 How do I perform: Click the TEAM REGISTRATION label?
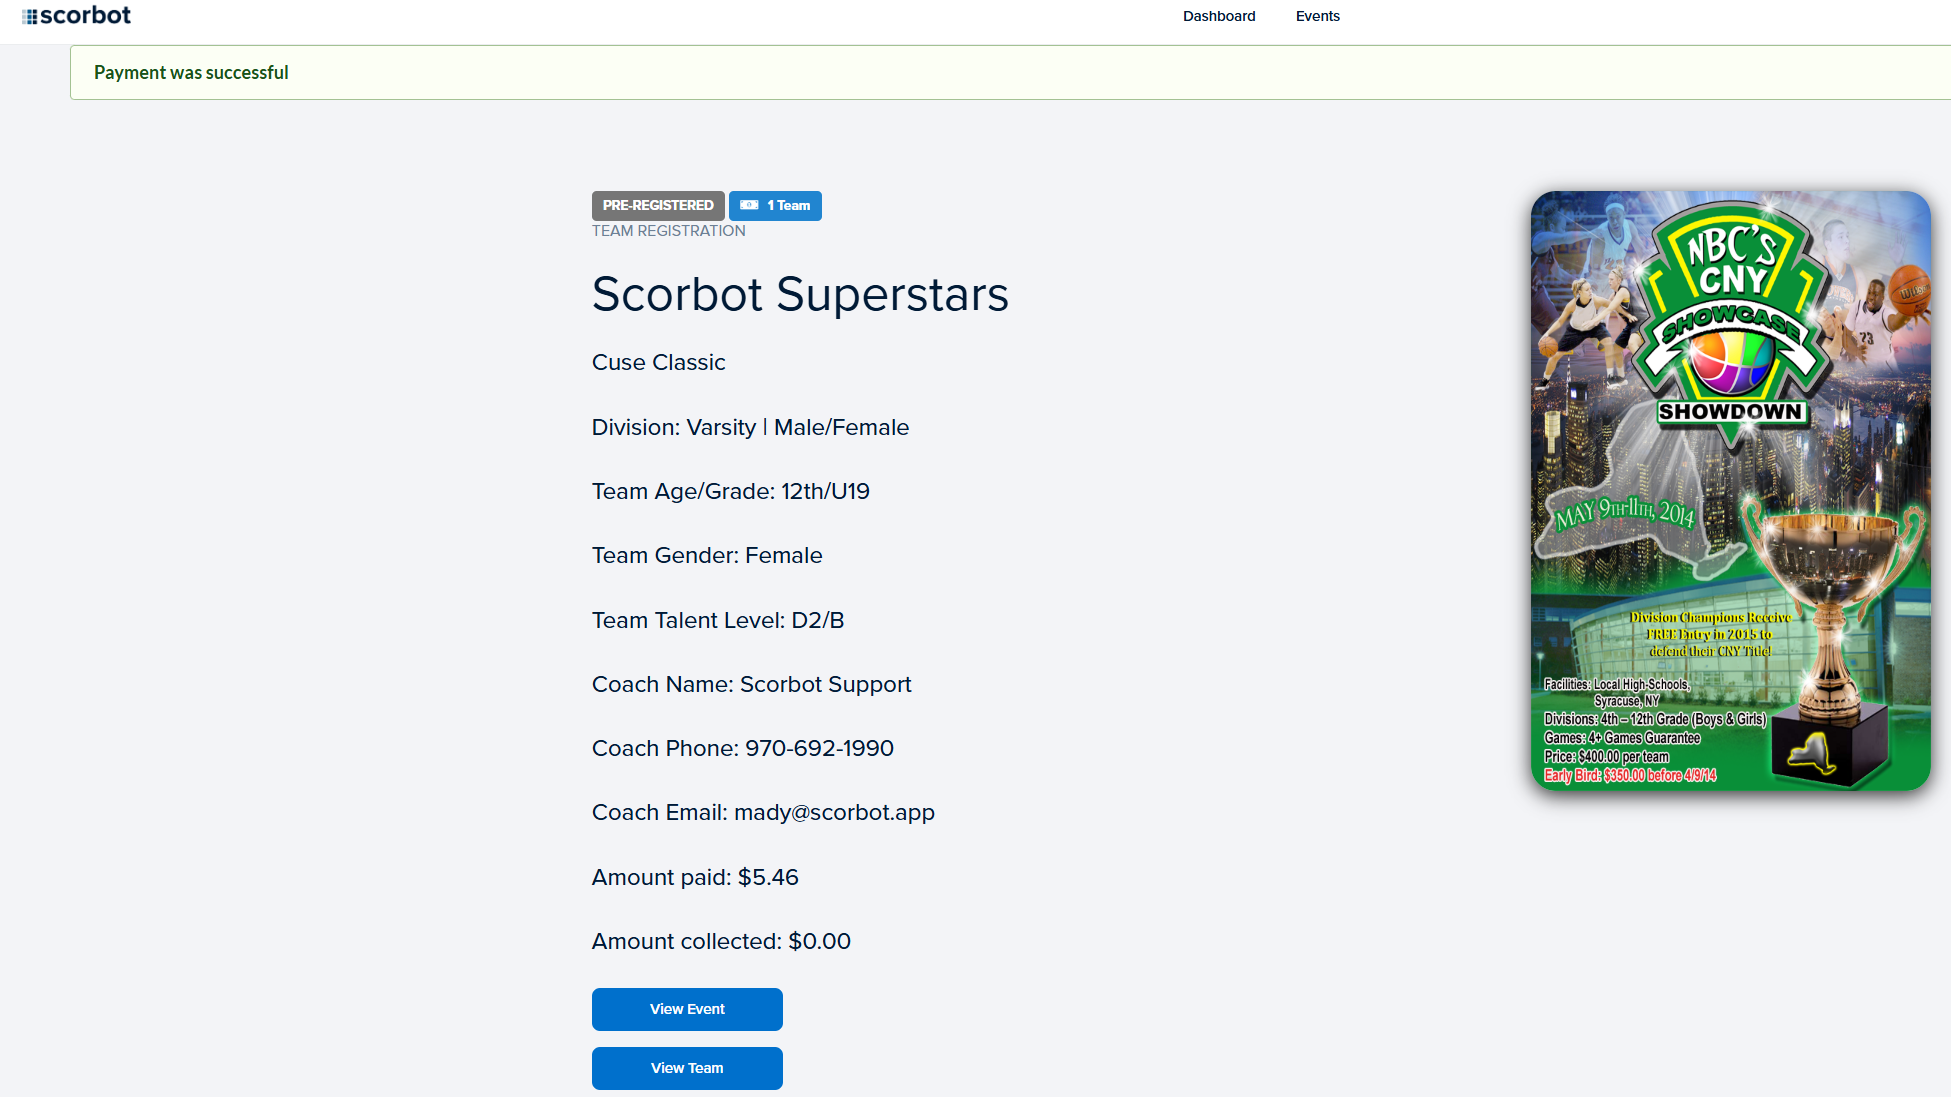pyautogui.click(x=668, y=231)
